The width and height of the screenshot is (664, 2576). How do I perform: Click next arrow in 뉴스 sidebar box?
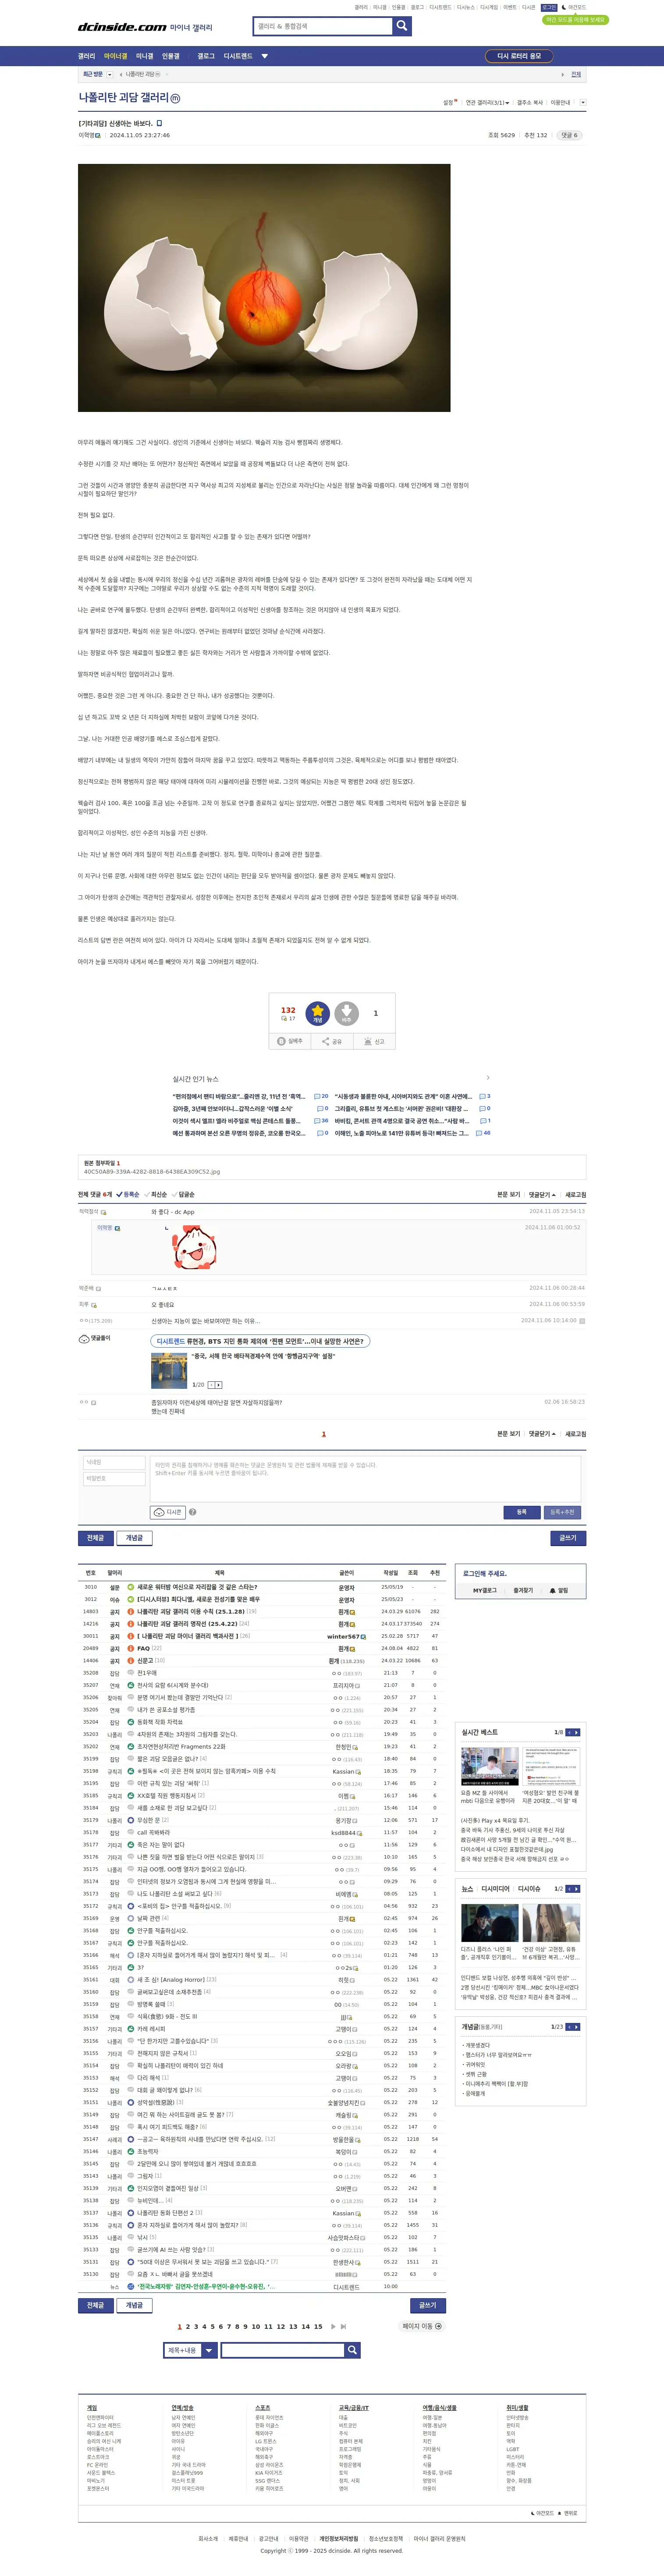(577, 1889)
